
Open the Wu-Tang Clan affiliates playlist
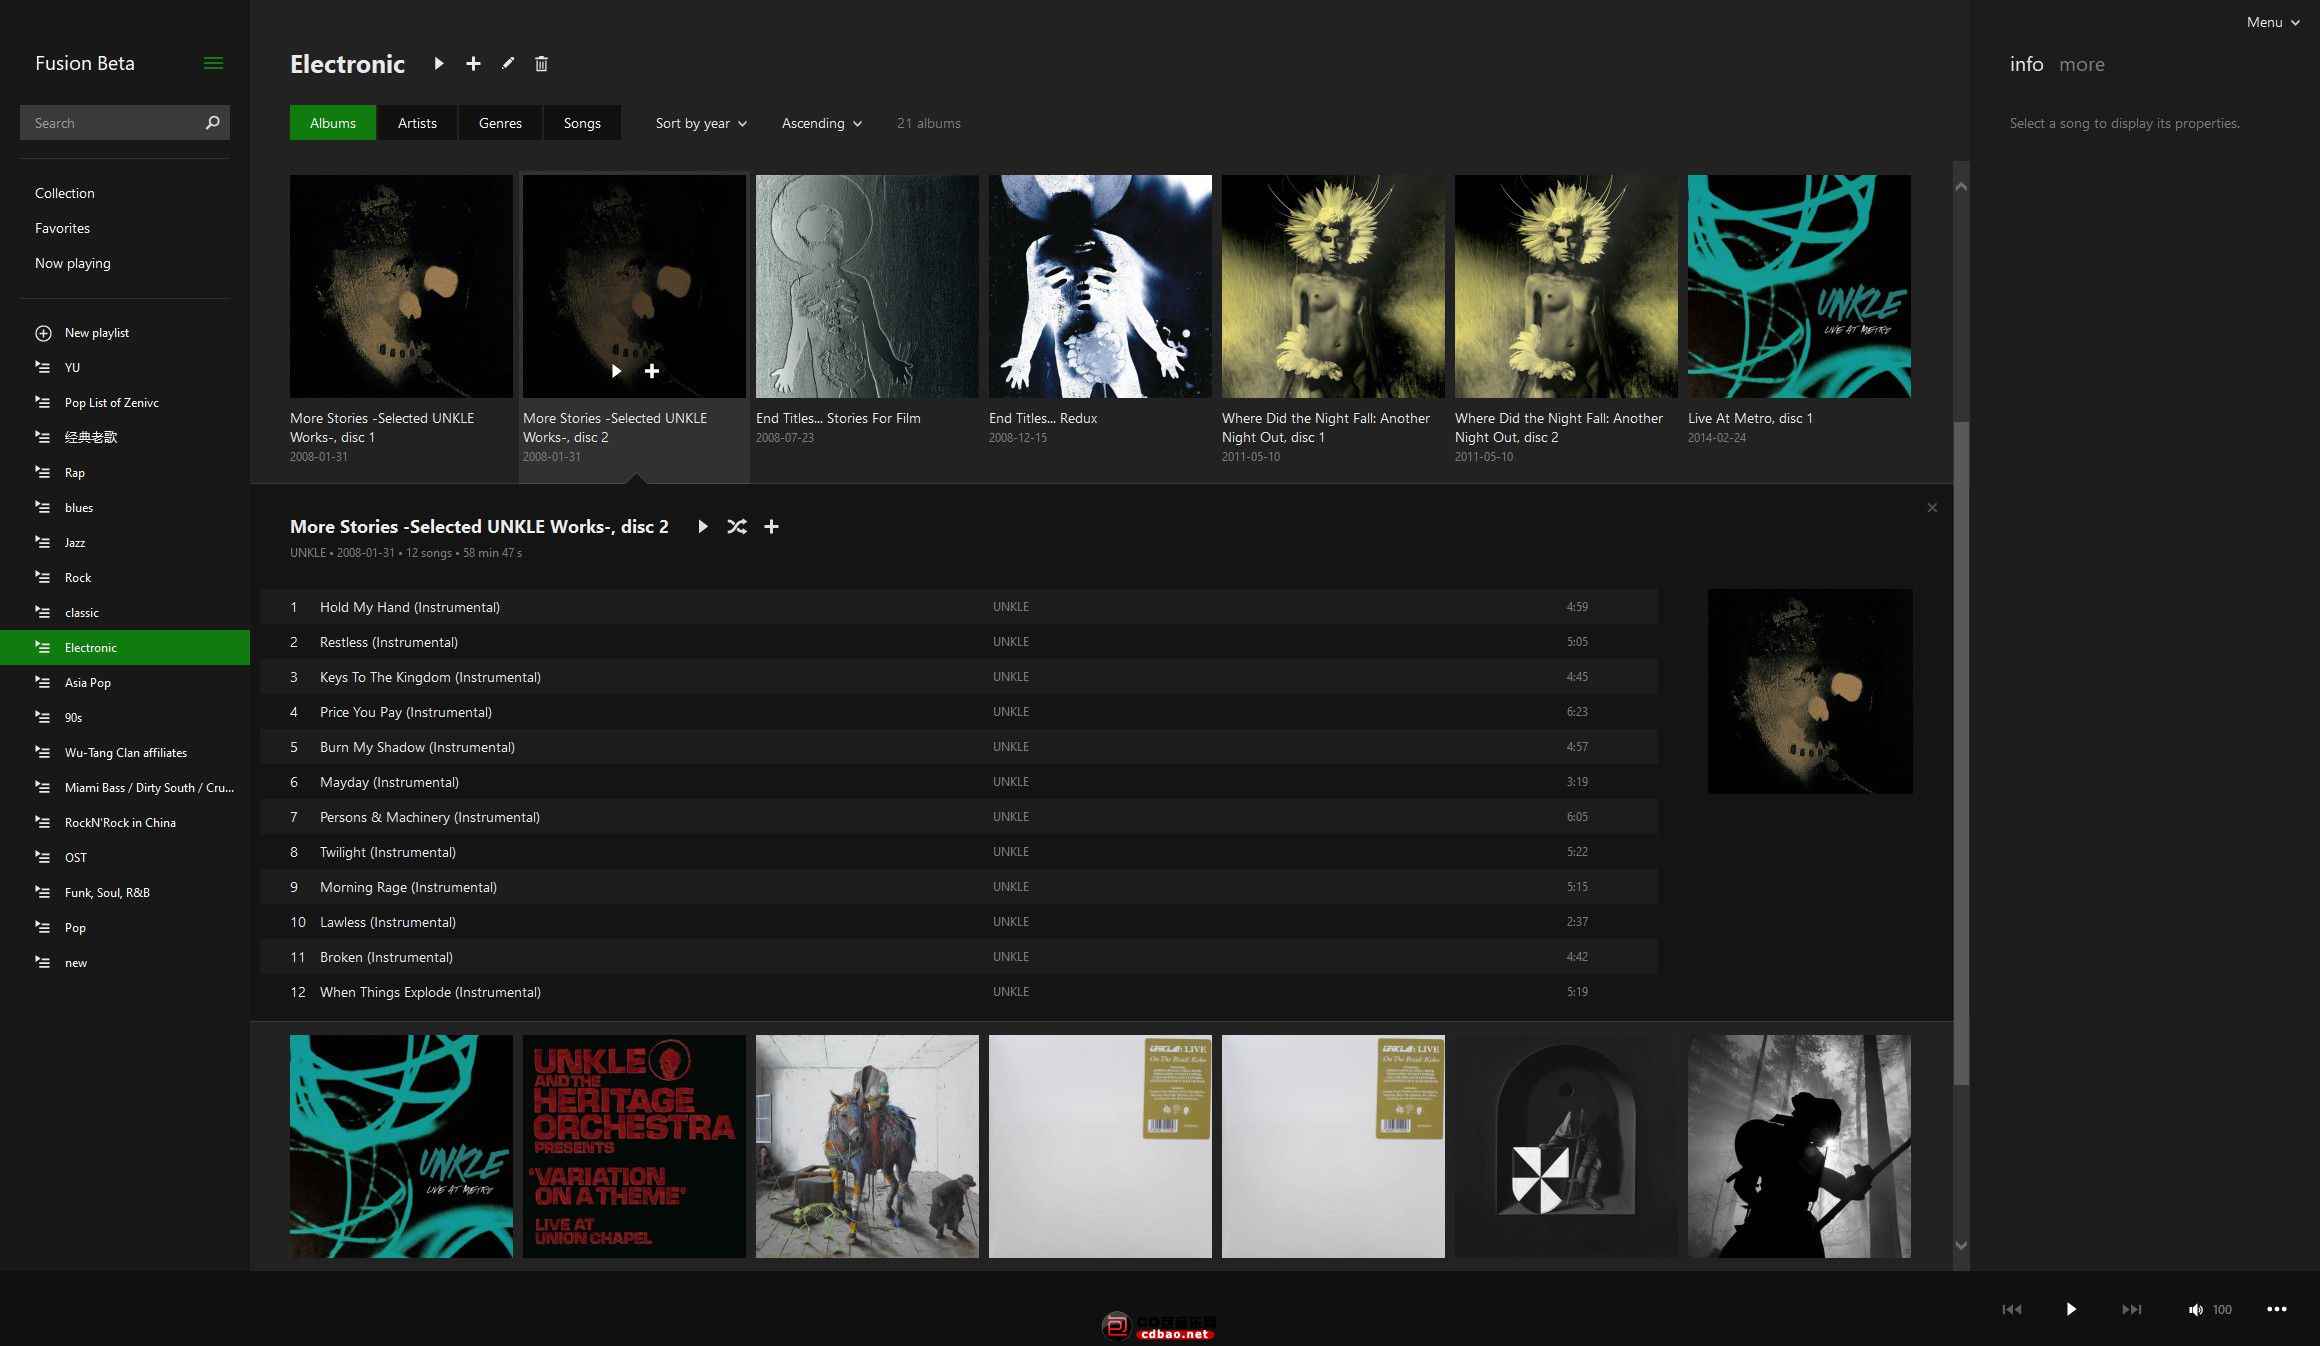(x=125, y=752)
